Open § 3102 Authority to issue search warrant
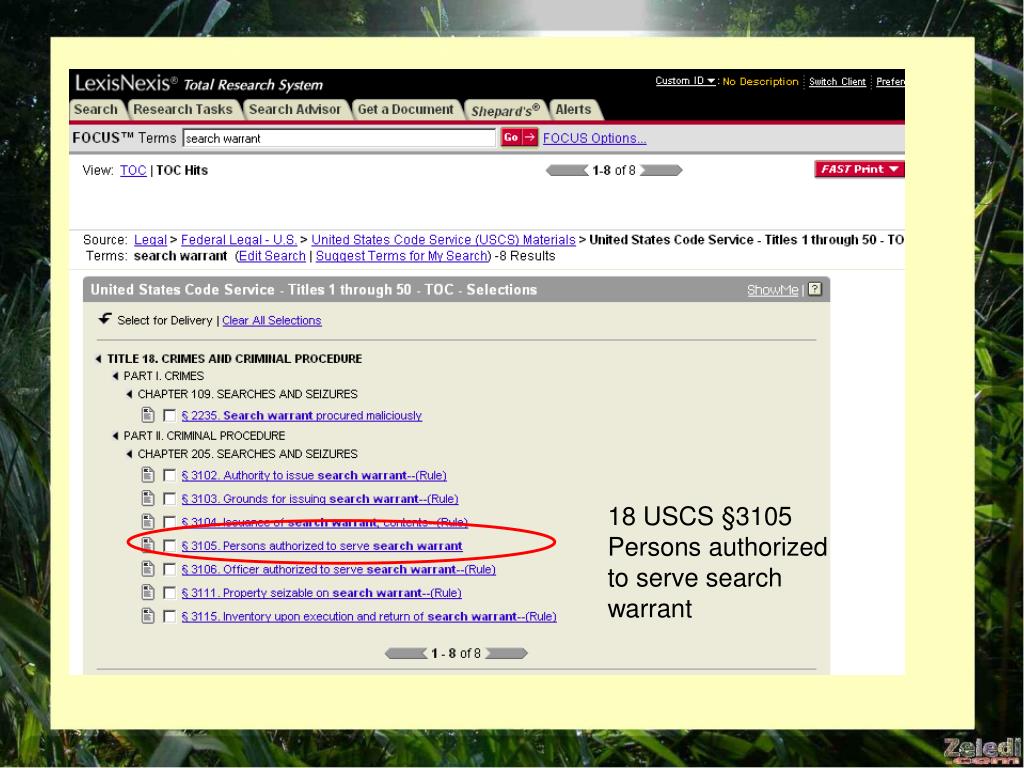Viewport: 1024px width, 768px height. coord(314,475)
